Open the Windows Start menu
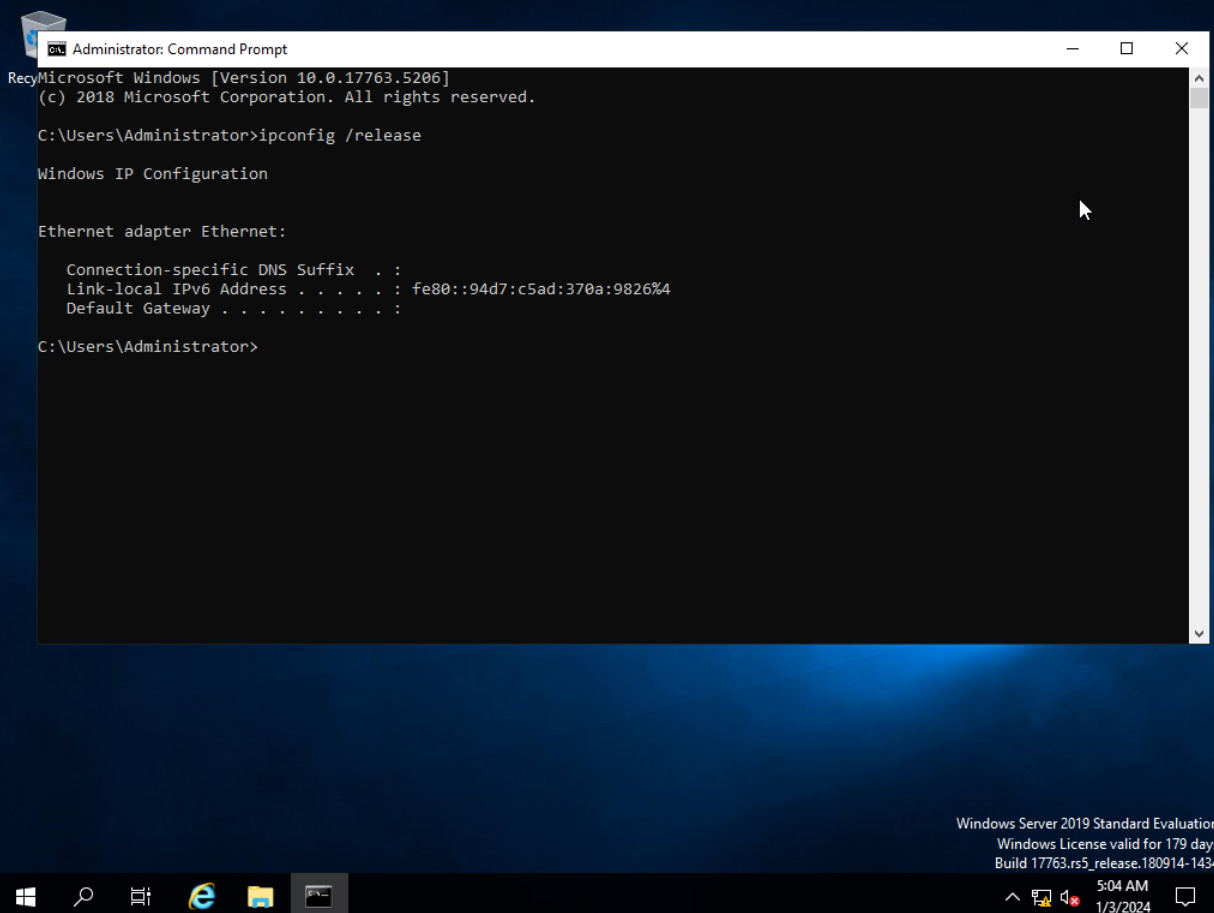The image size is (1214, 913). coord(26,895)
